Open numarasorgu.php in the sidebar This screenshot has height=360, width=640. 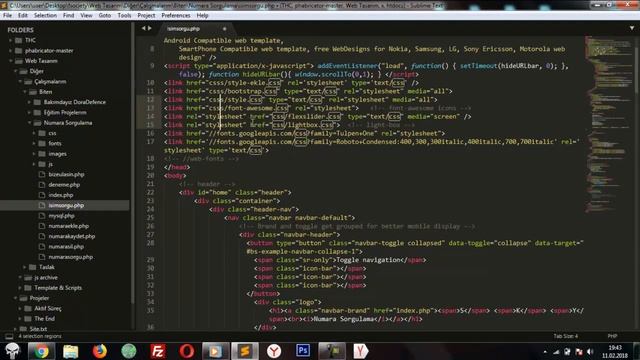point(71,257)
